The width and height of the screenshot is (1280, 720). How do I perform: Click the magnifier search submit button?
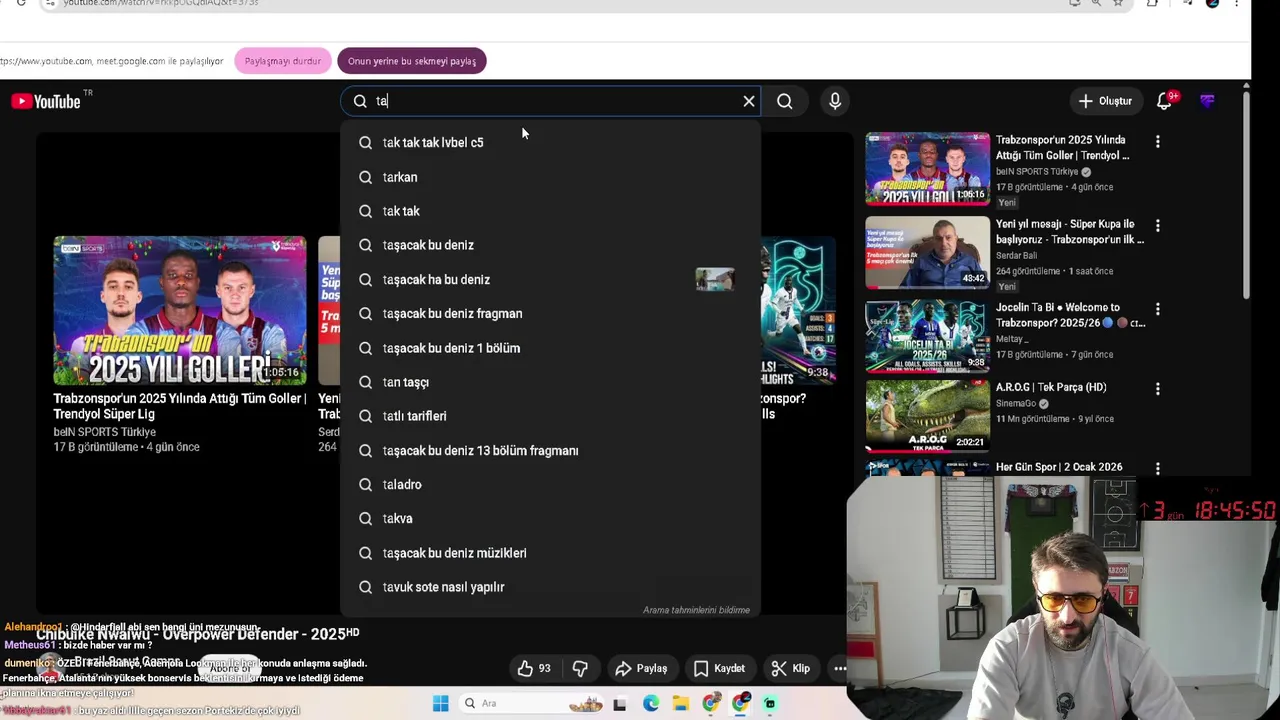click(785, 101)
